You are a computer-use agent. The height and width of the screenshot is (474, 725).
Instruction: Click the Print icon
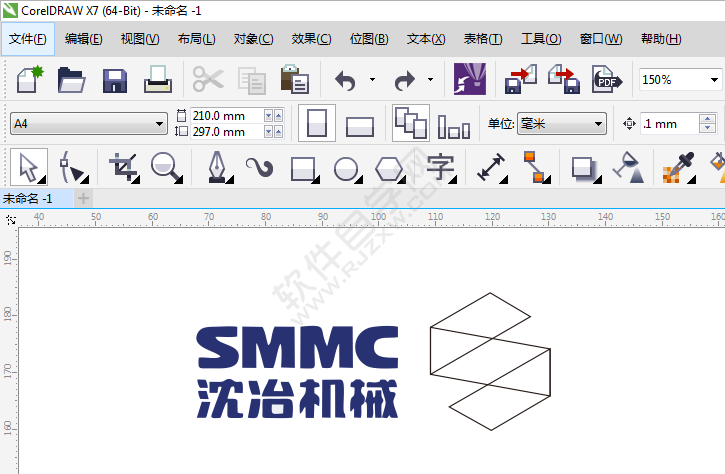[158, 79]
